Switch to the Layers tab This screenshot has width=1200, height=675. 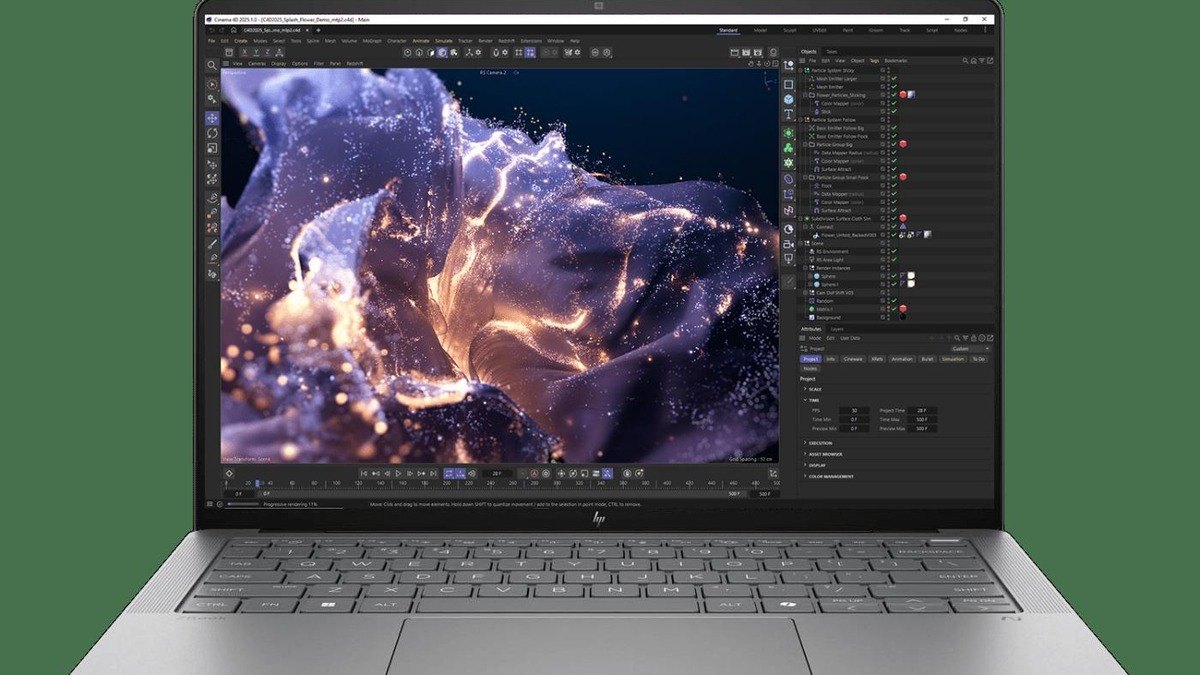(837, 329)
